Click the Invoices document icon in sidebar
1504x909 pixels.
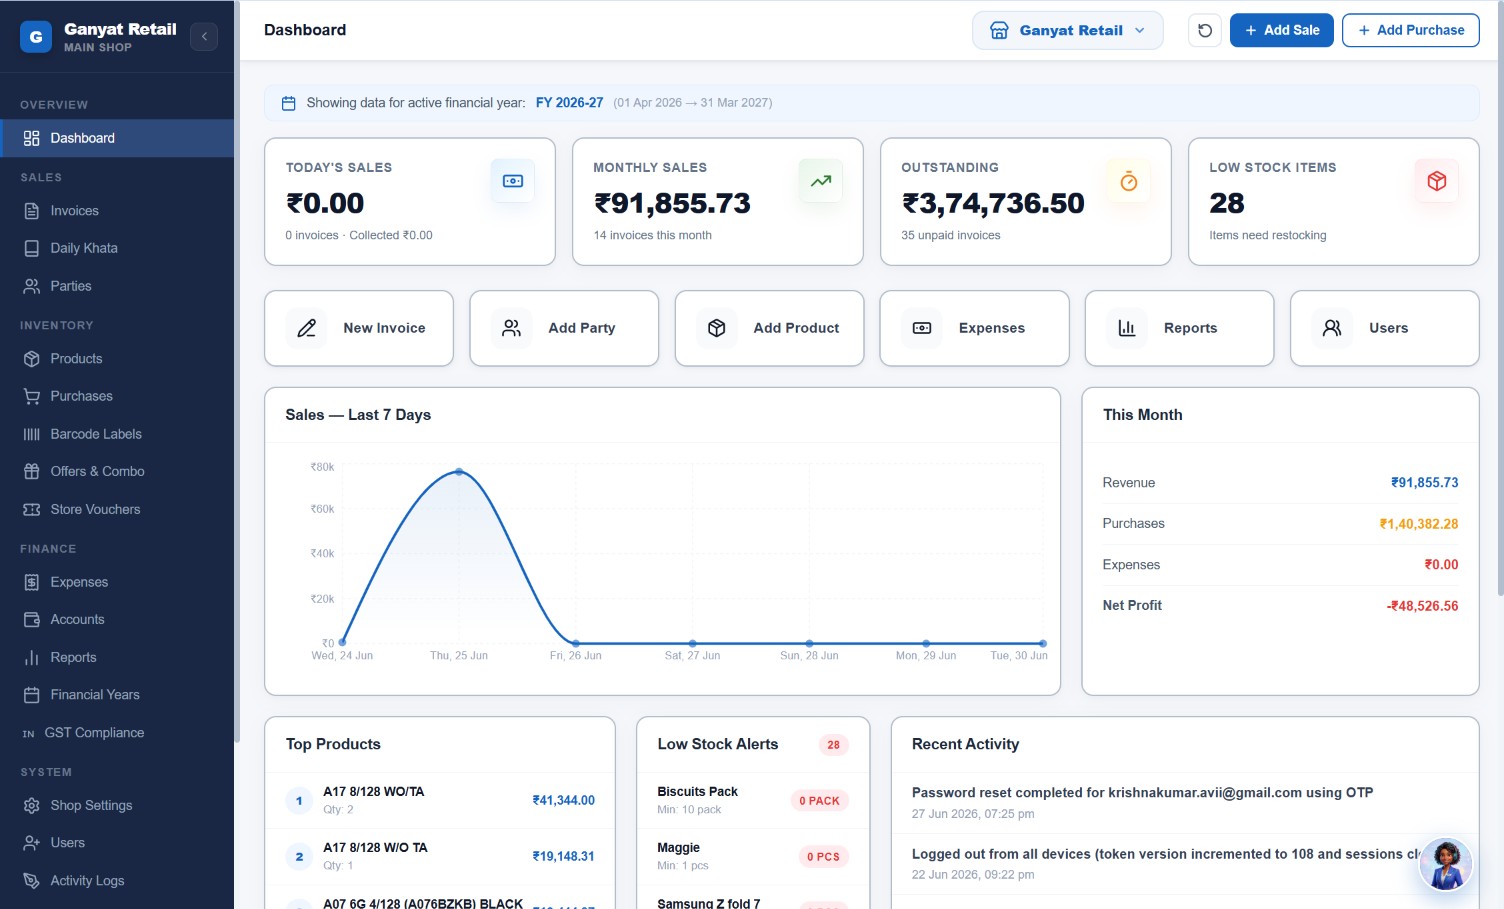(32, 211)
